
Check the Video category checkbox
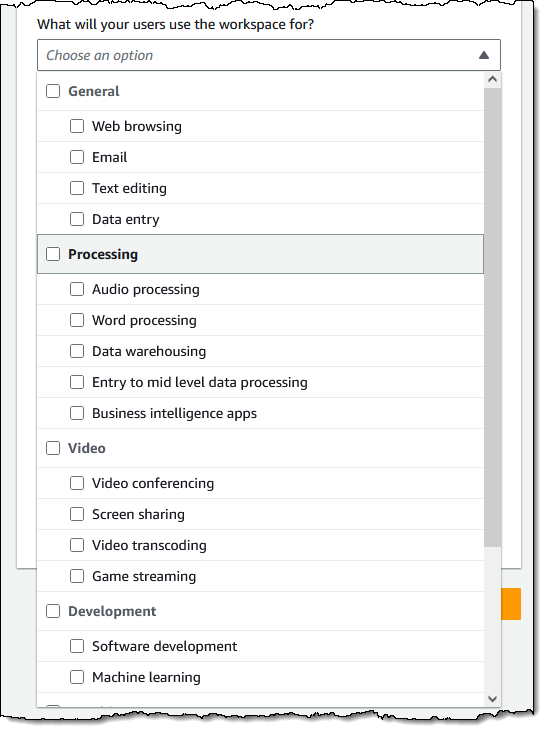[53, 448]
